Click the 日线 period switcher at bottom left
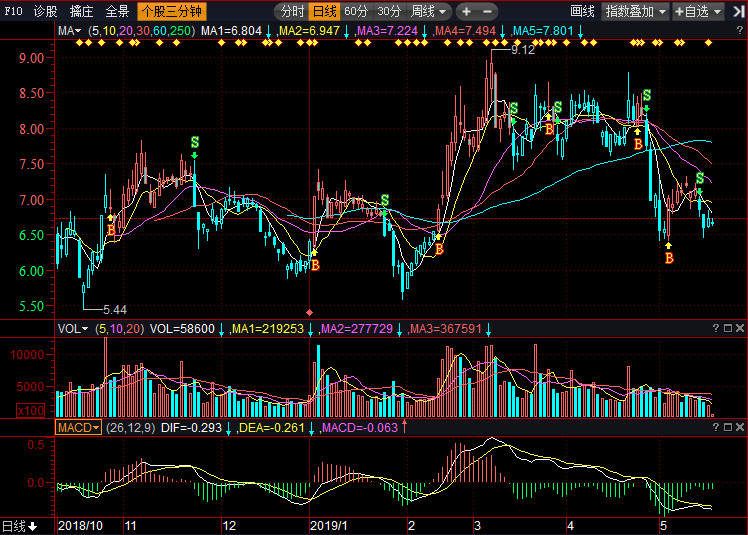The image size is (748, 535). pos(19,526)
